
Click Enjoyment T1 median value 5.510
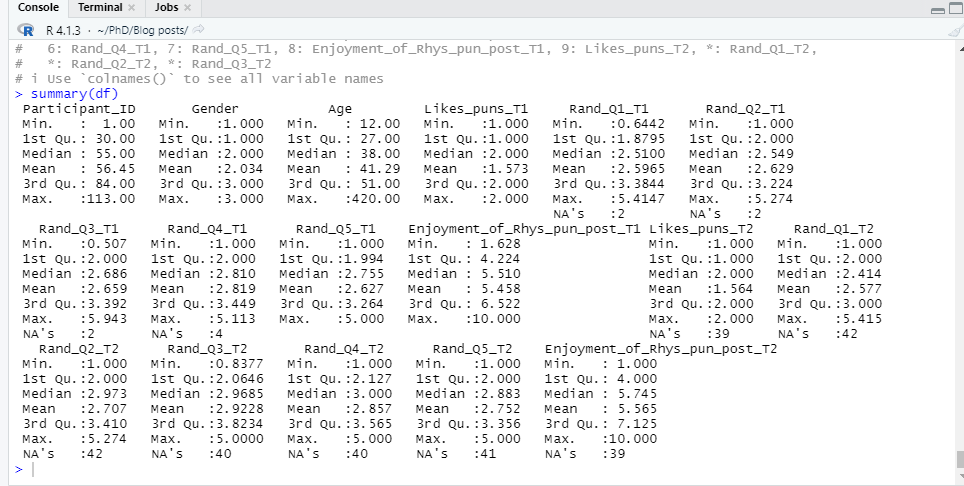pyautogui.click(x=500, y=274)
